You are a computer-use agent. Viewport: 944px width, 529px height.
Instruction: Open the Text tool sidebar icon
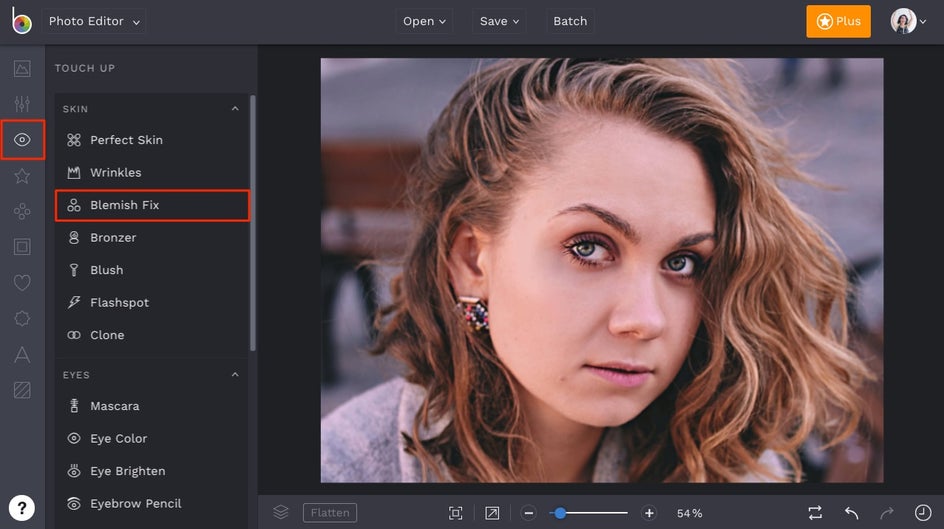(22, 355)
